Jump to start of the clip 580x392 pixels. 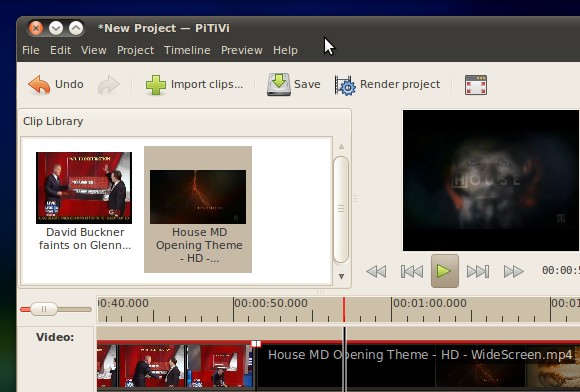(x=412, y=271)
